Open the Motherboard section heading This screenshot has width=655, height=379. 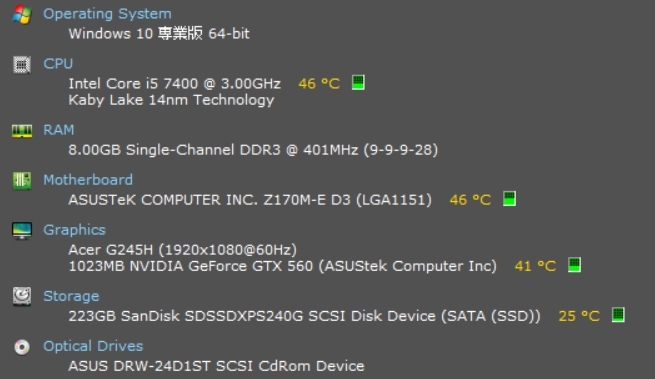[x=88, y=180]
